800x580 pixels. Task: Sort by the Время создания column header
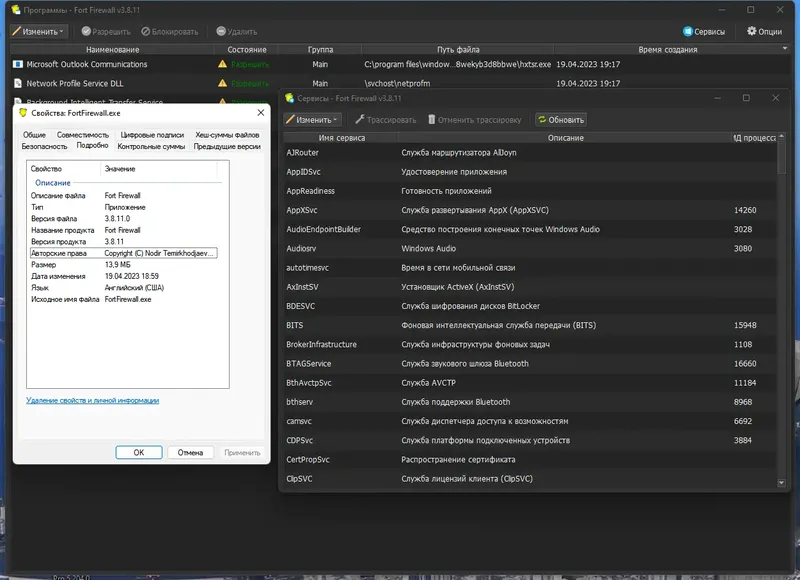pos(667,49)
